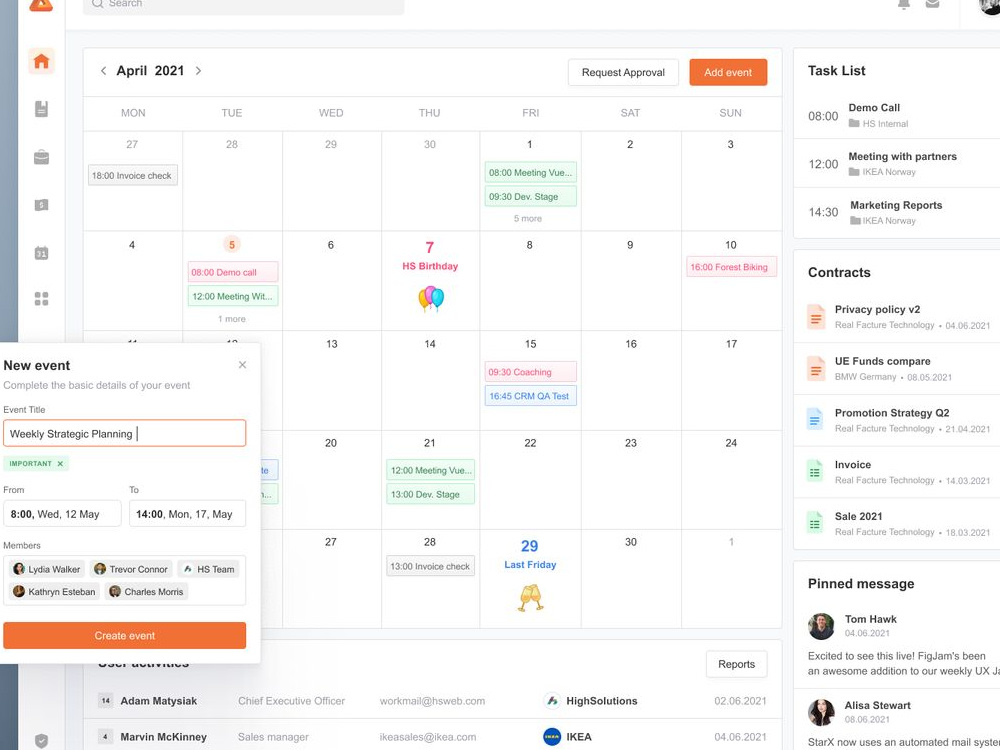The image size is (1000, 750).
Task: Go to previous month arrow
Action: [x=103, y=71]
